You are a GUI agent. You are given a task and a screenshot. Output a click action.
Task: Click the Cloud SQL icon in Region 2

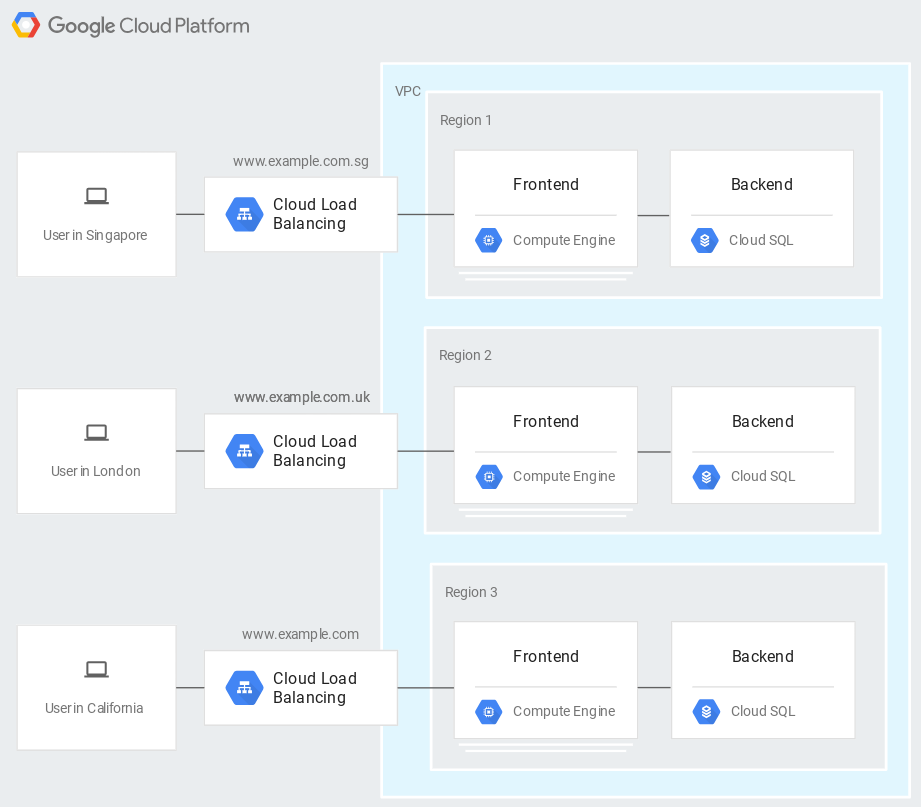coord(706,477)
